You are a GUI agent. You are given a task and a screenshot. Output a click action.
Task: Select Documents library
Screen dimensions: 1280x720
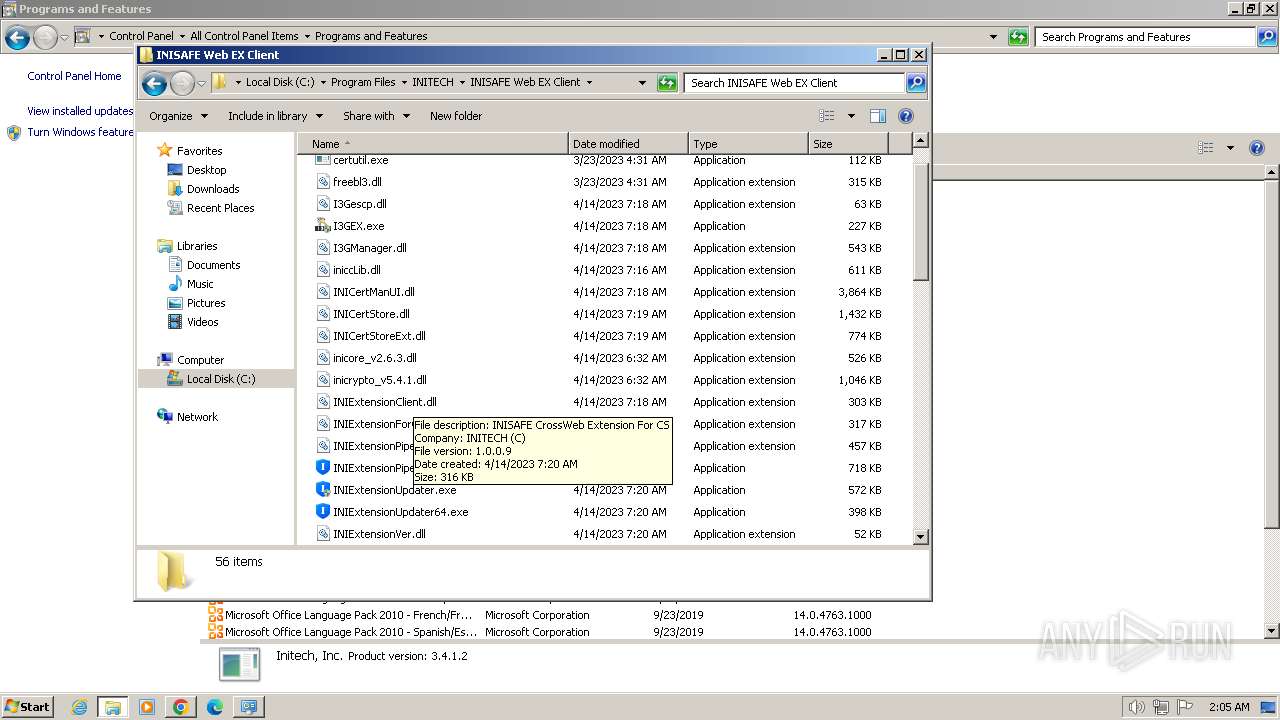(x=213, y=265)
